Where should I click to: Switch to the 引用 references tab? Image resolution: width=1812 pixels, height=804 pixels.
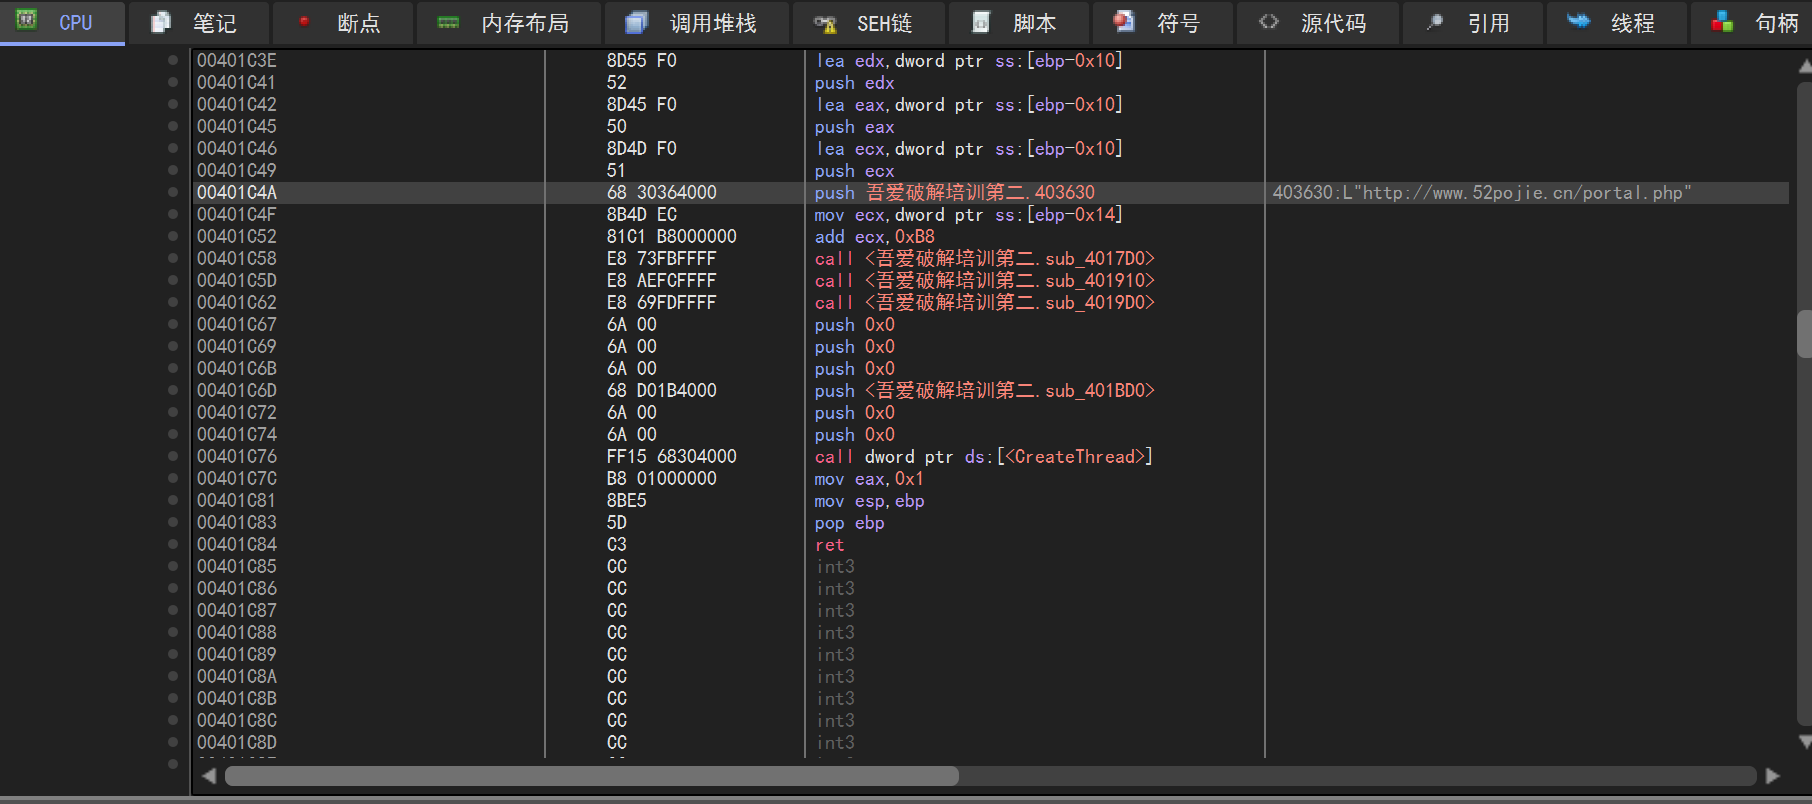coord(1473,23)
